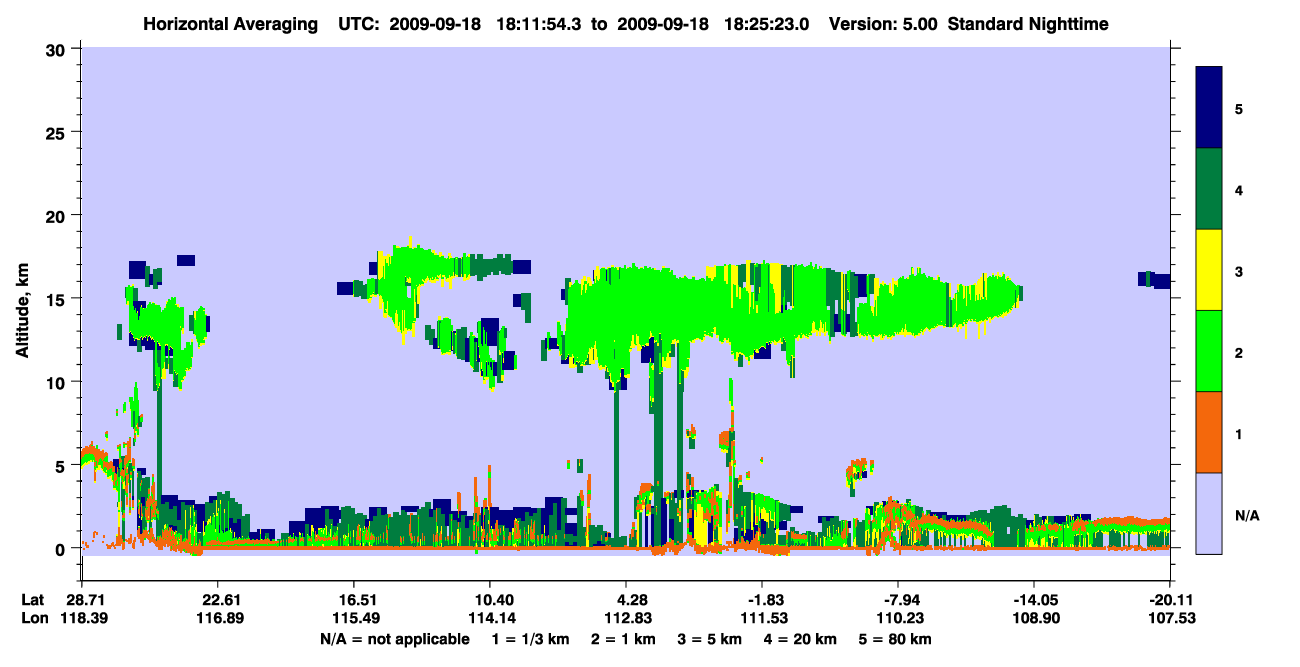The image size is (1300, 667).
Task: Click the 30 tick label on the altitude axis
Action: click(x=55, y=49)
